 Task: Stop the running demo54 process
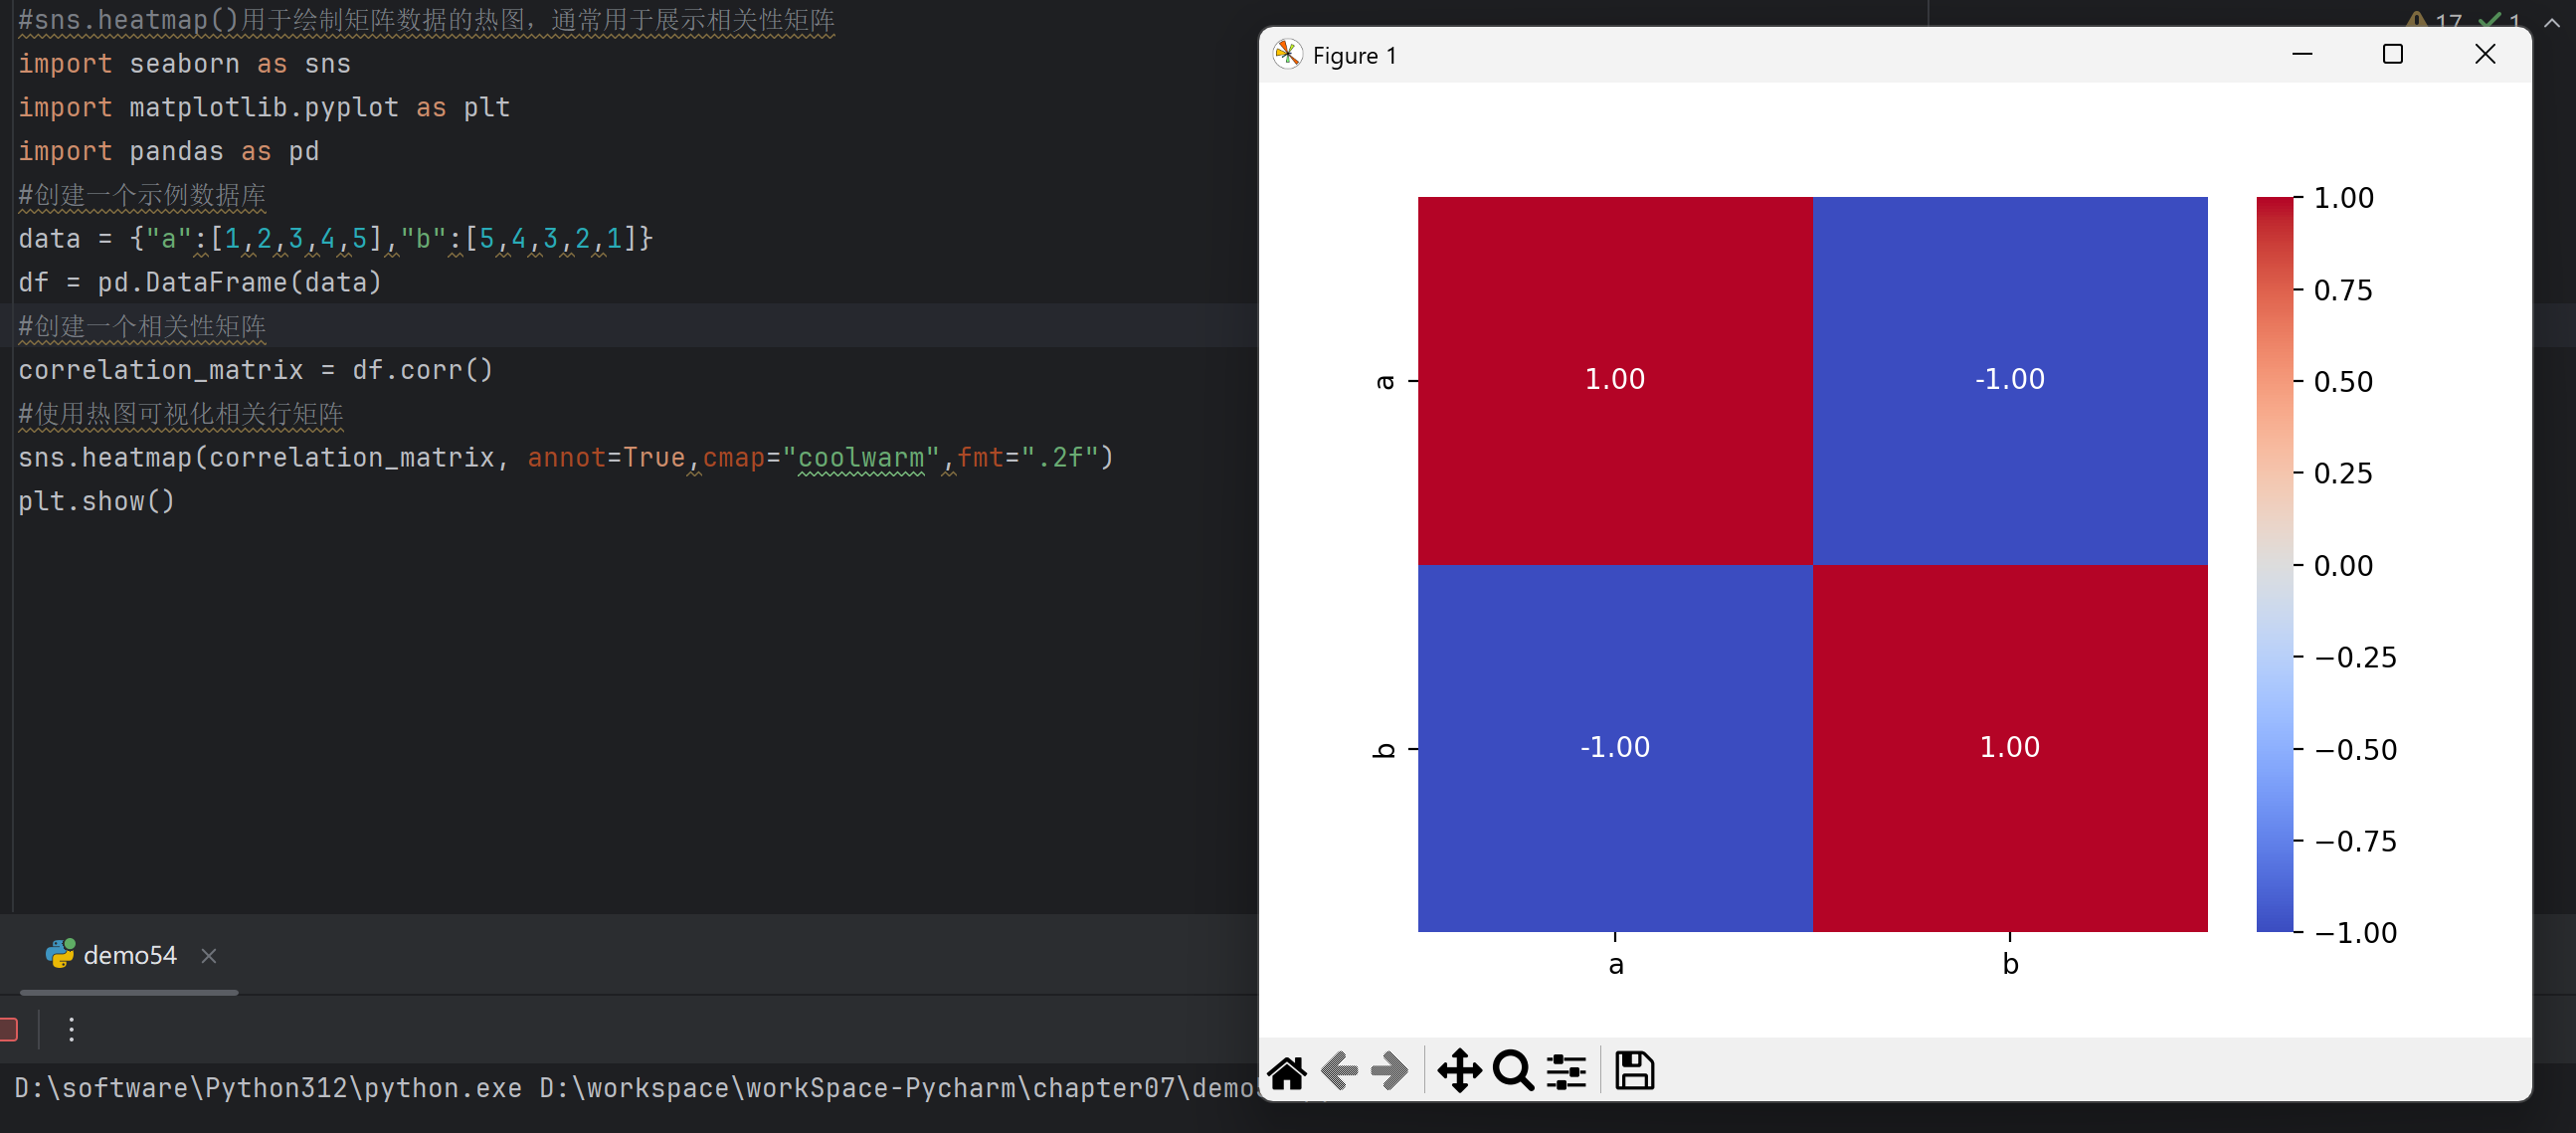8,1029
